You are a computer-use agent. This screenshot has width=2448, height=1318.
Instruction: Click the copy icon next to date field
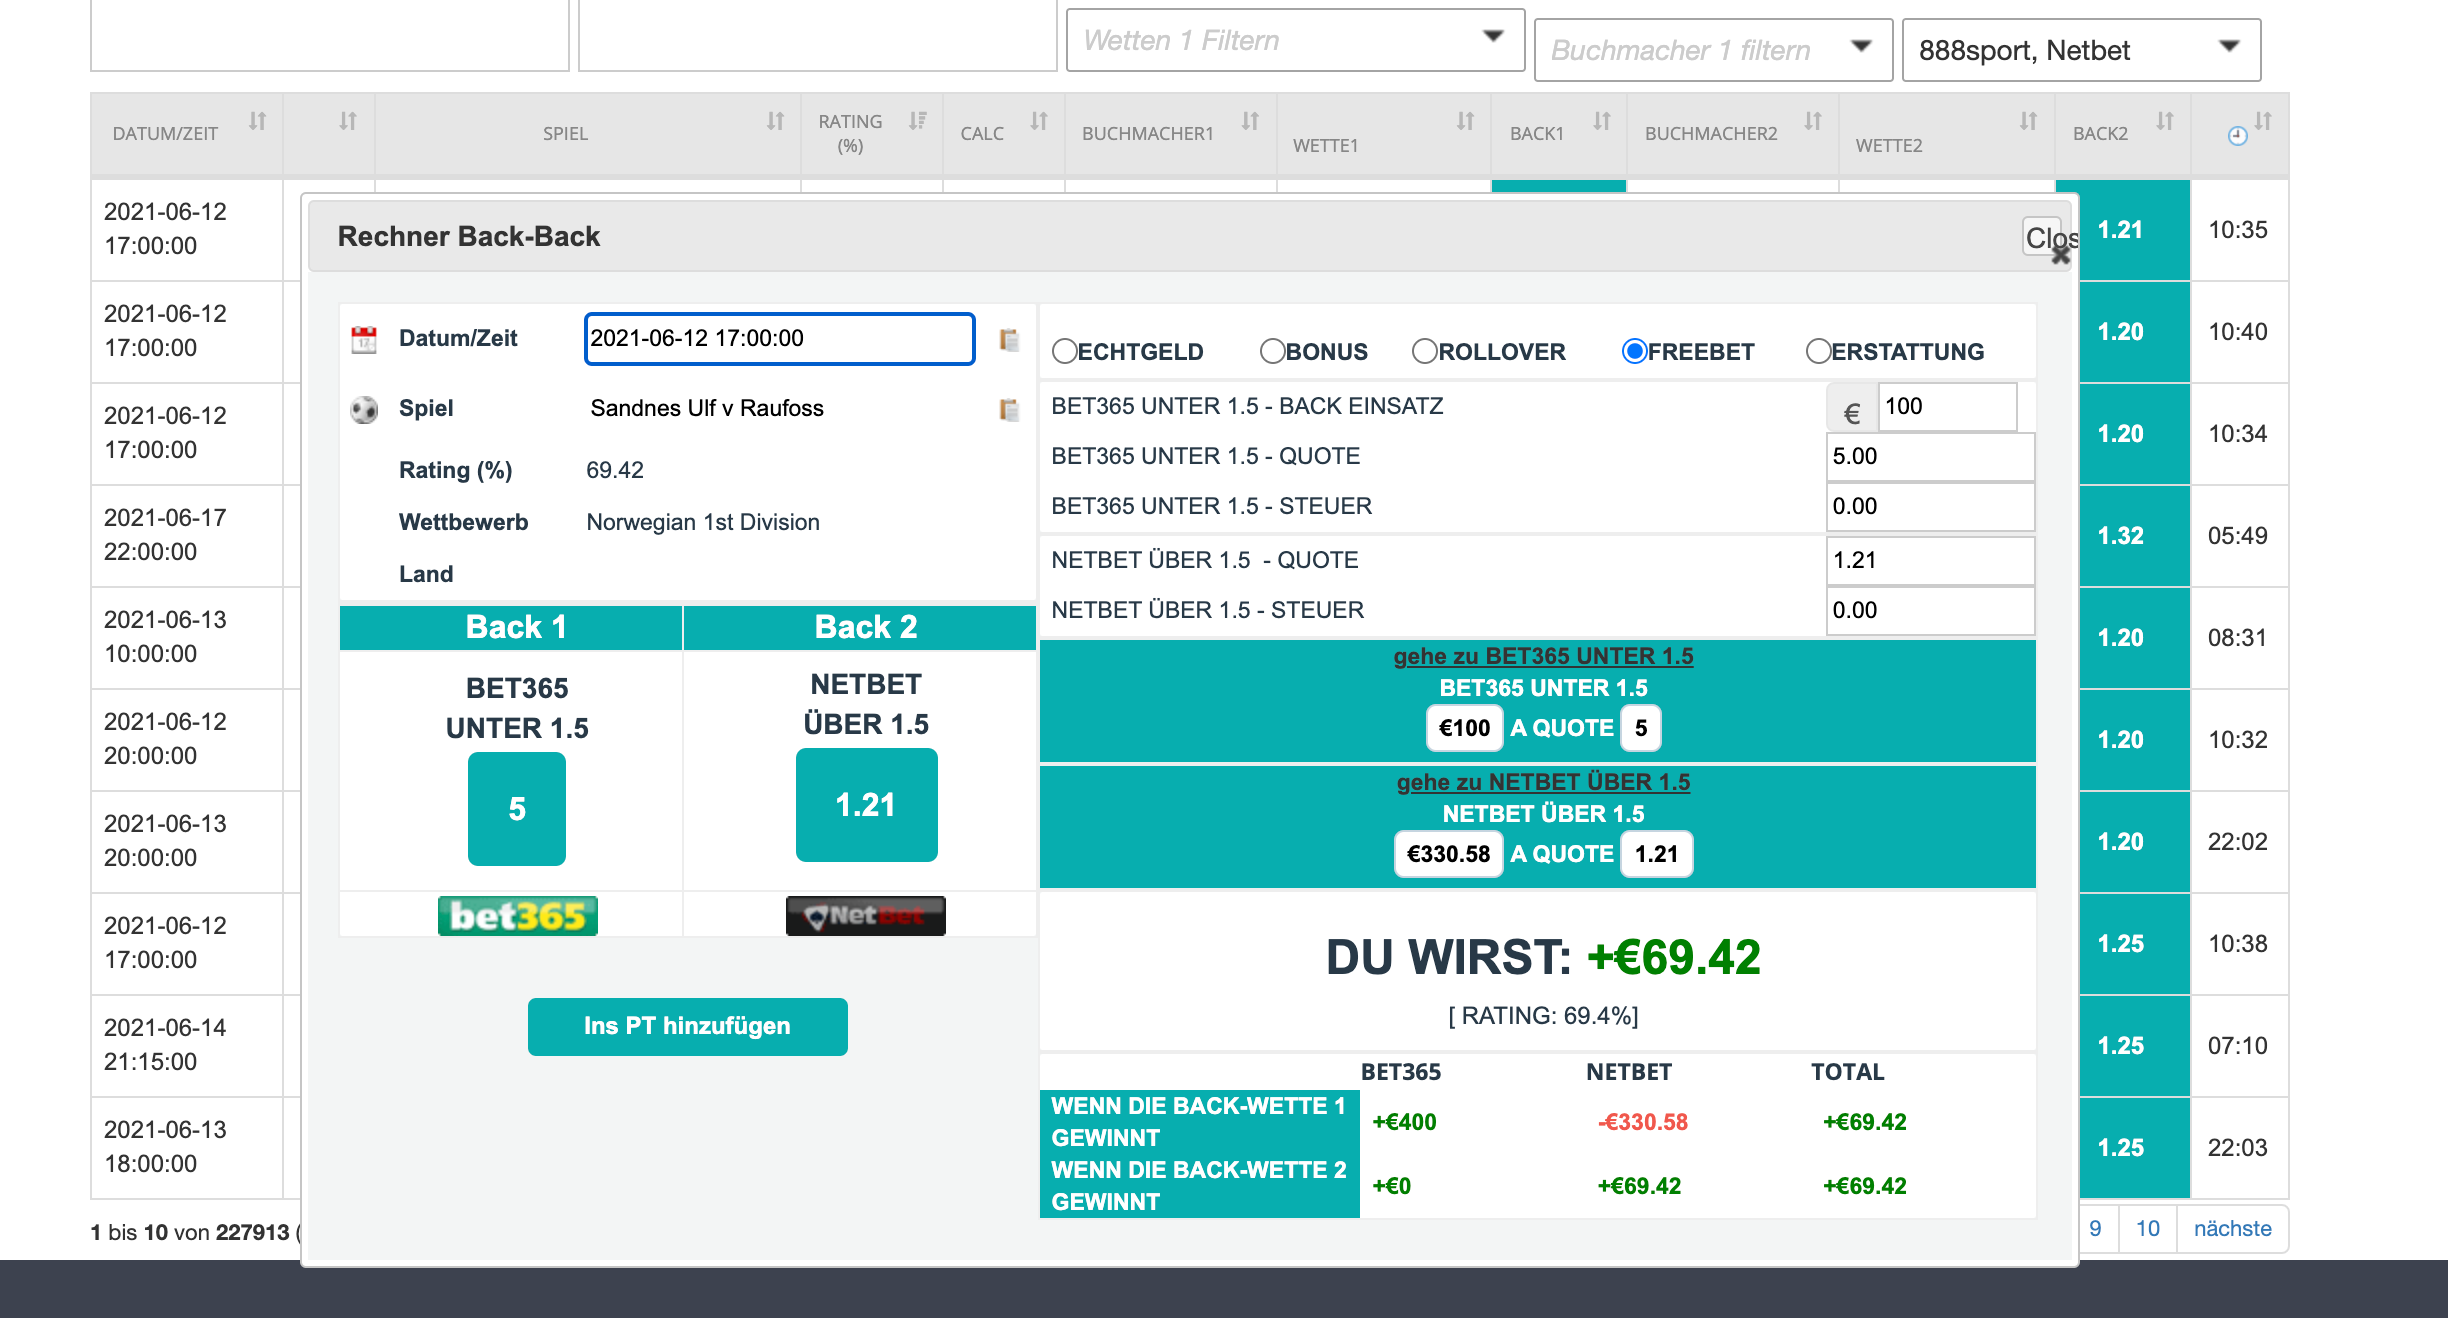[x=1009, y=340]
